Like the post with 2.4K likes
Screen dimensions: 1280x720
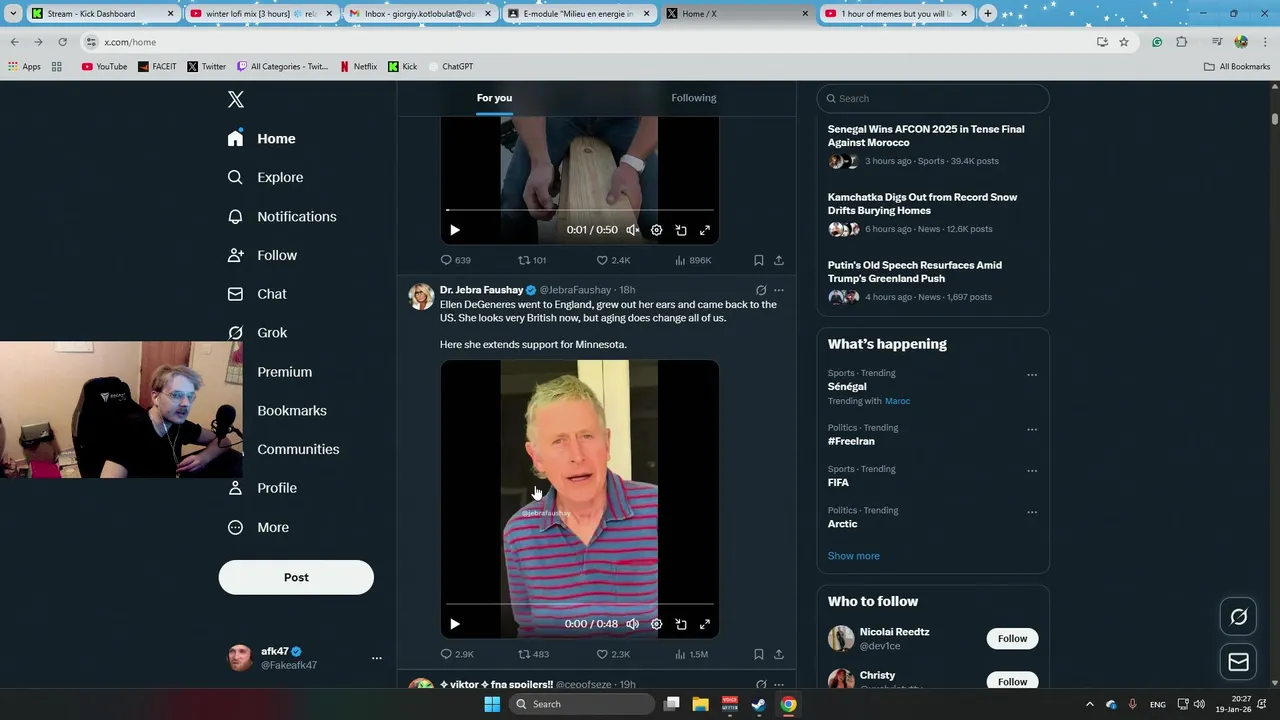point(613,260)
